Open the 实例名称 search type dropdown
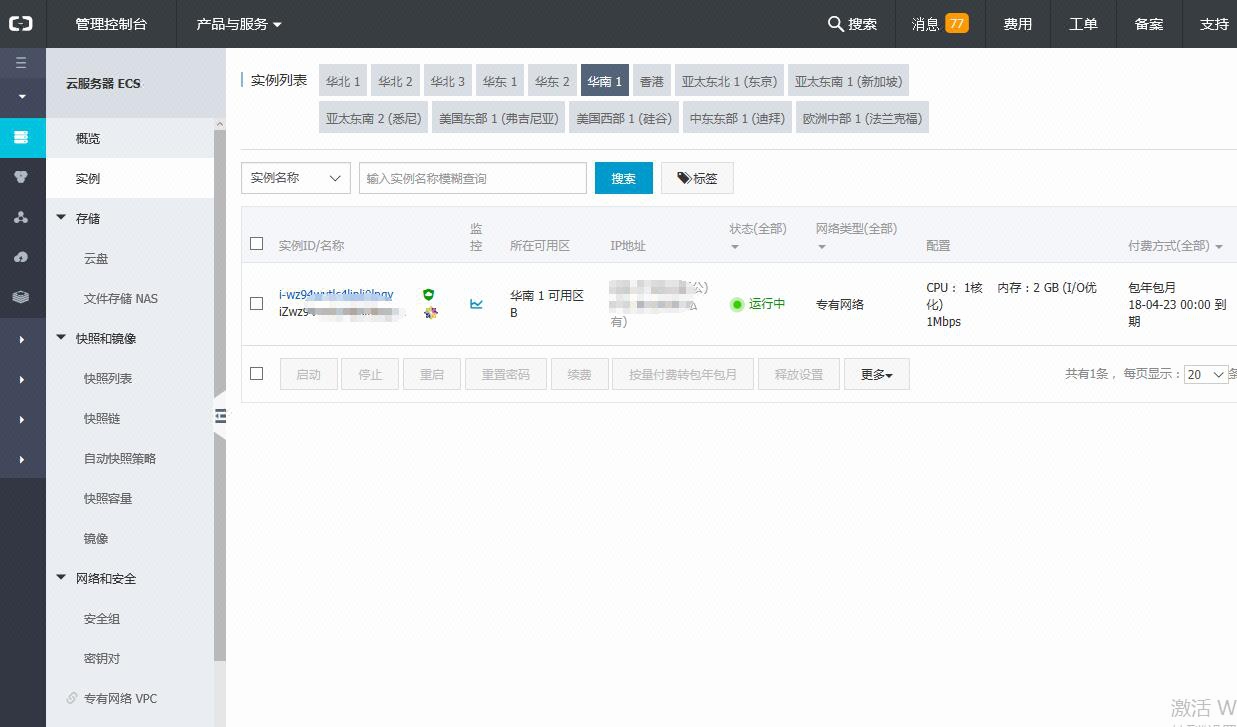 tap(295, 178)
